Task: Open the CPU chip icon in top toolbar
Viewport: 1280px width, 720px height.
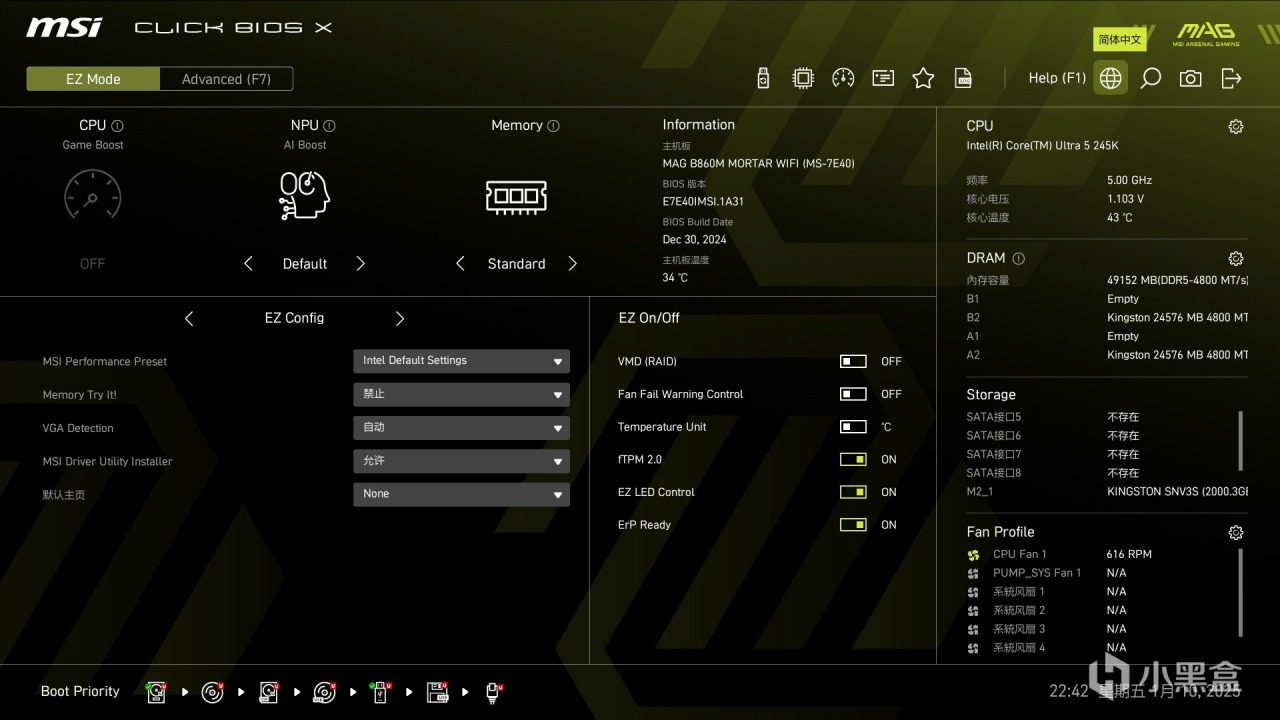Action: 803,78
